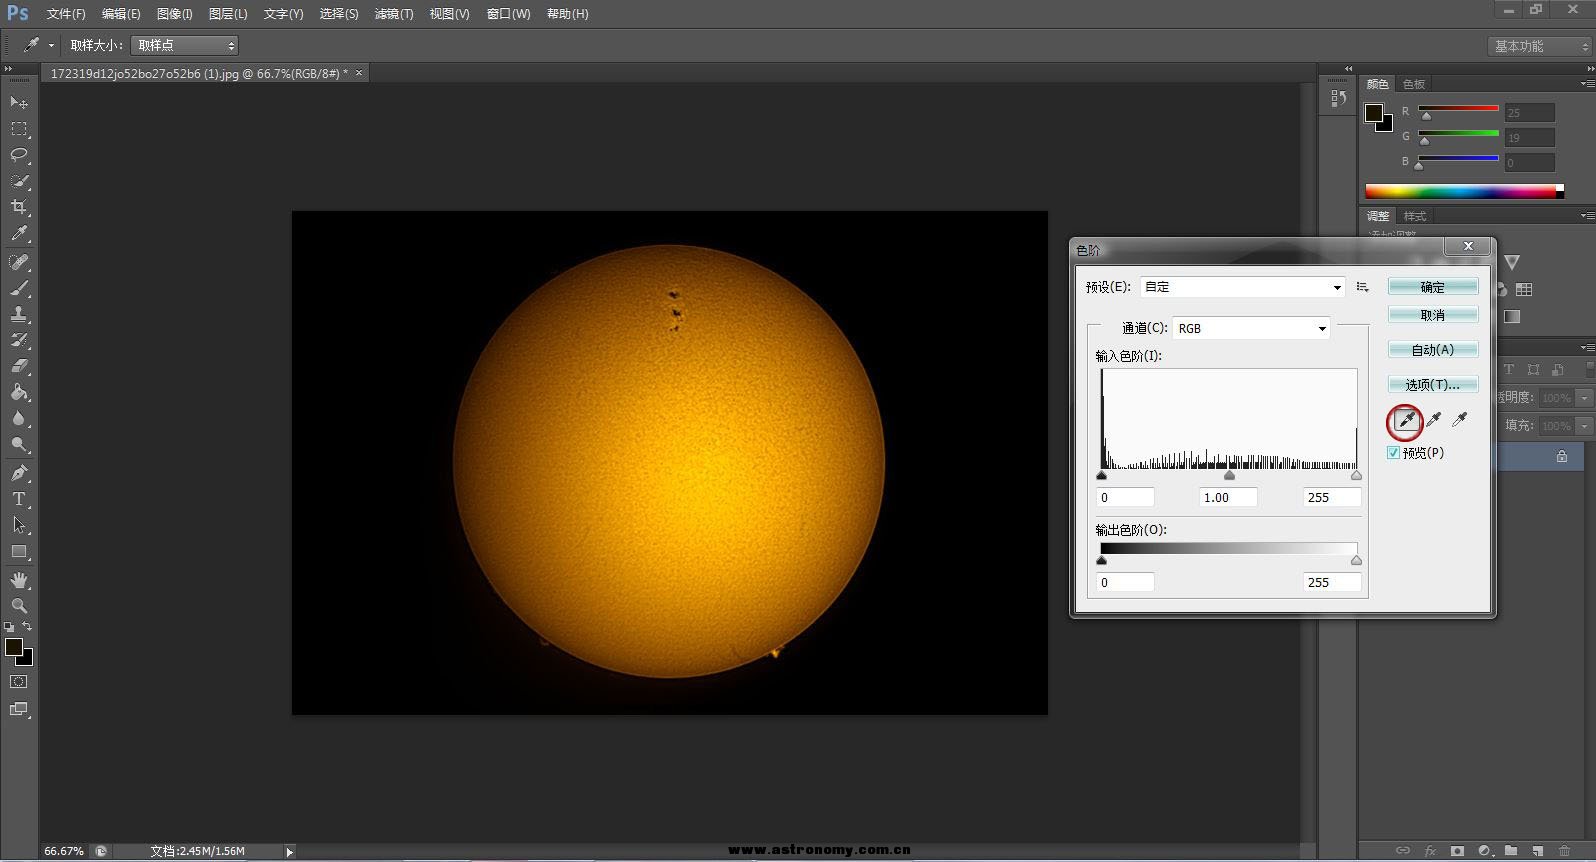Select the Dodge tool
This screenshot has width=1596, height=862.
pos(19,444)
